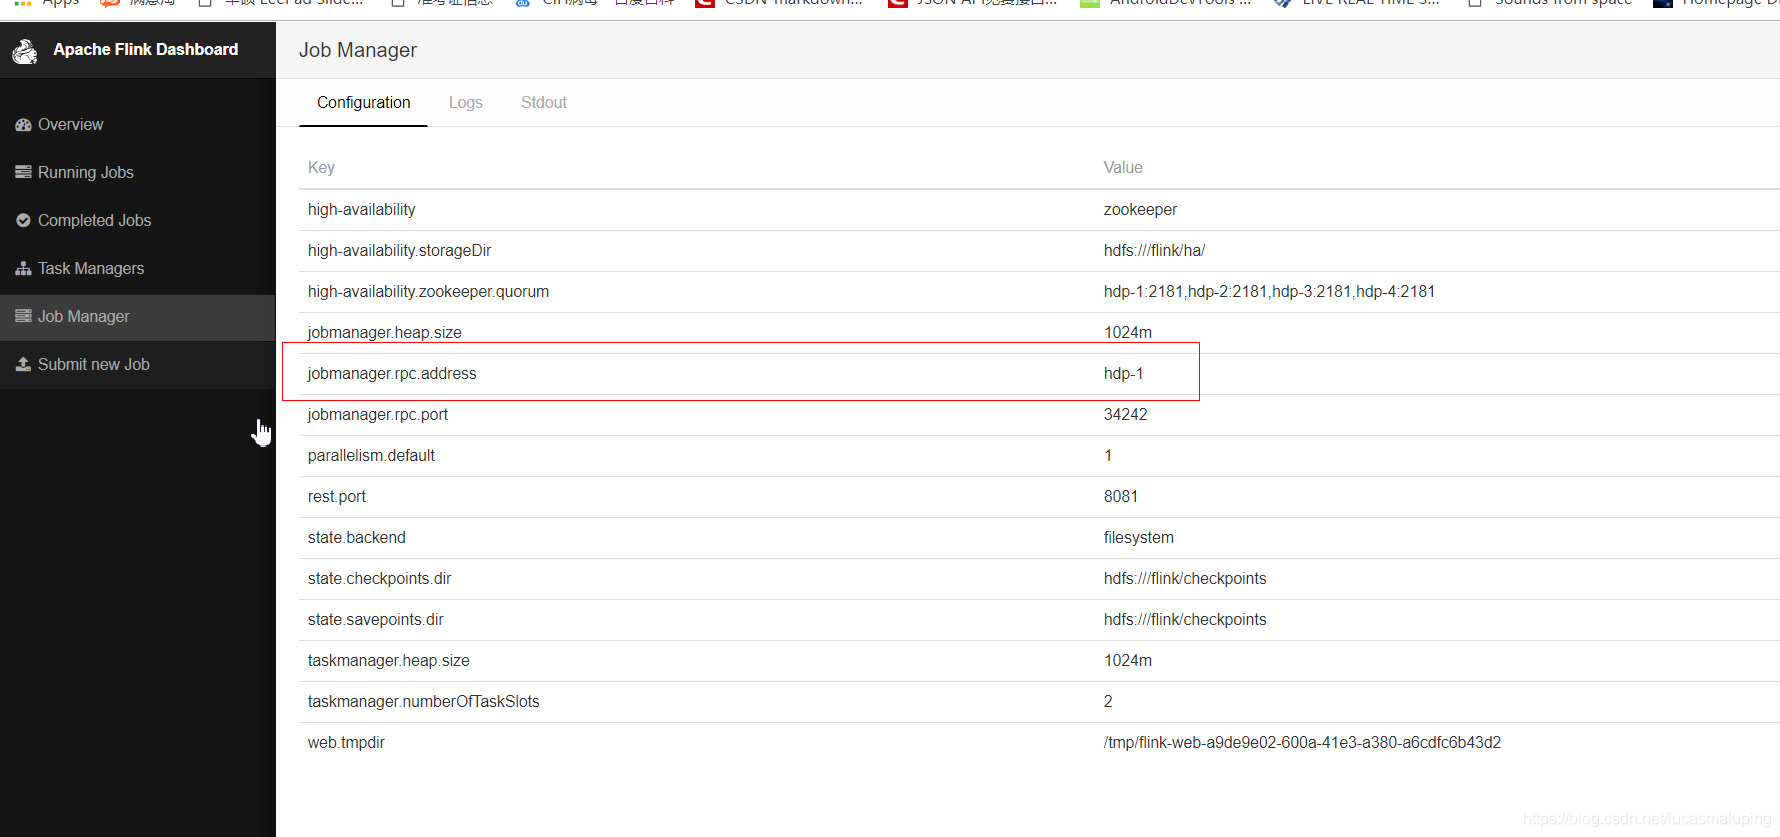Screen dimensions: 1780x837
Task: Click the Value column header
Action: (1123, 167)
